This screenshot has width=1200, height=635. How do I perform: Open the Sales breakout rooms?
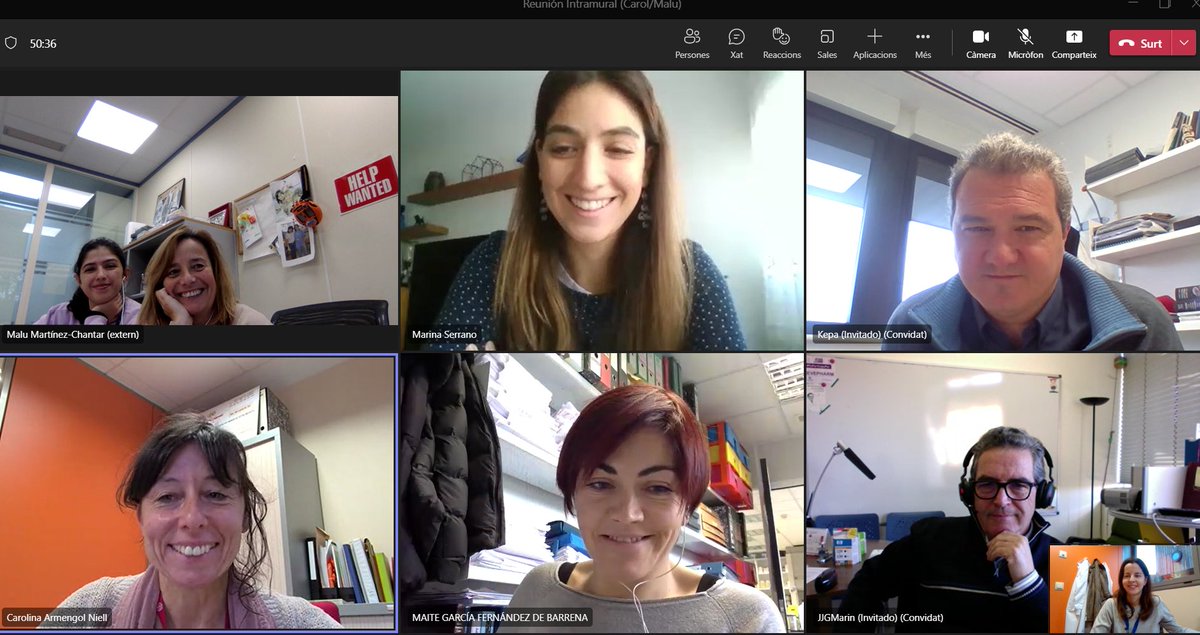tap(827, 43)
